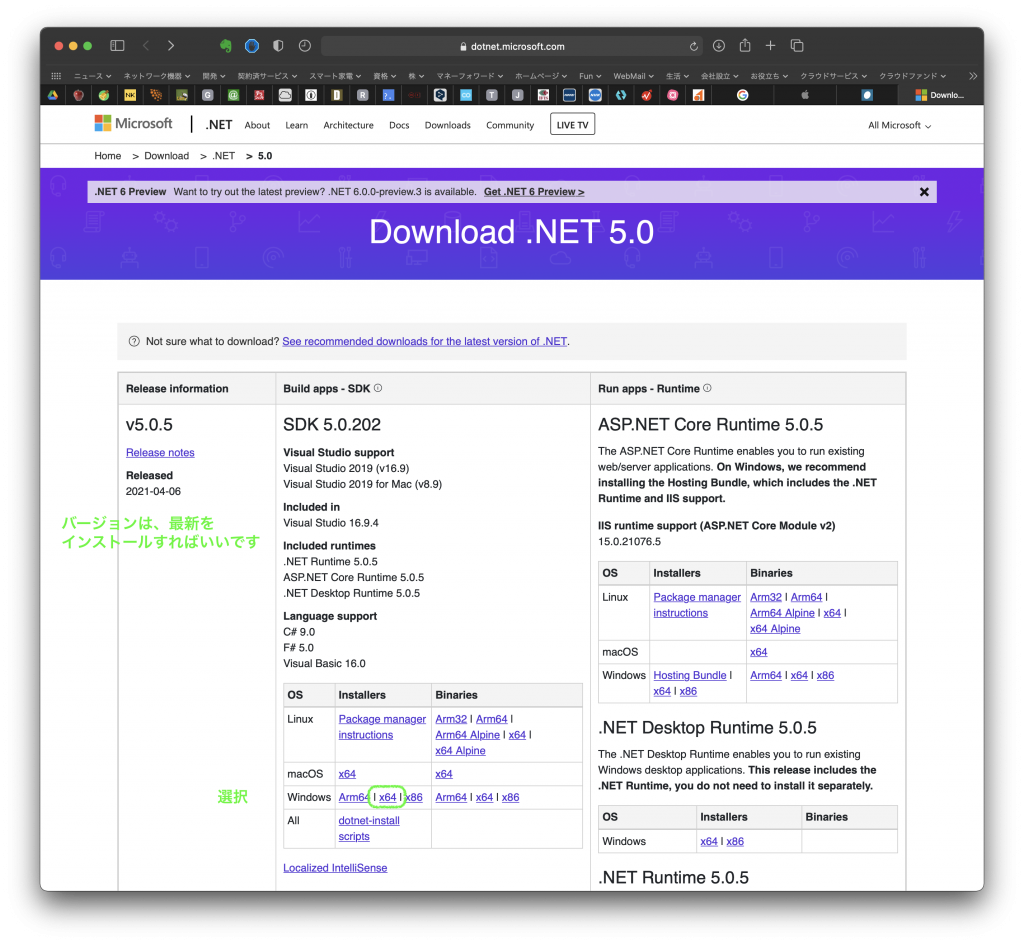Image resolution: width=1024 pixels, height=944 pixels.
Task: Click the Download breadcrumb link
Action: [167, 156]
